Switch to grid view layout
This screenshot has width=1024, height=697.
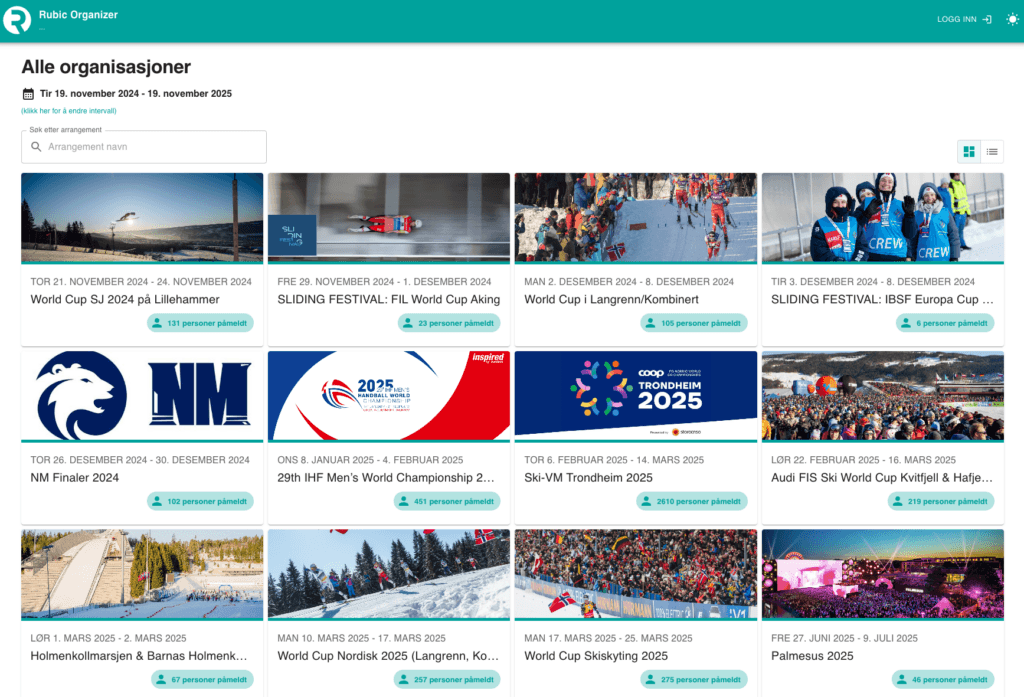(x=969, y=152)
